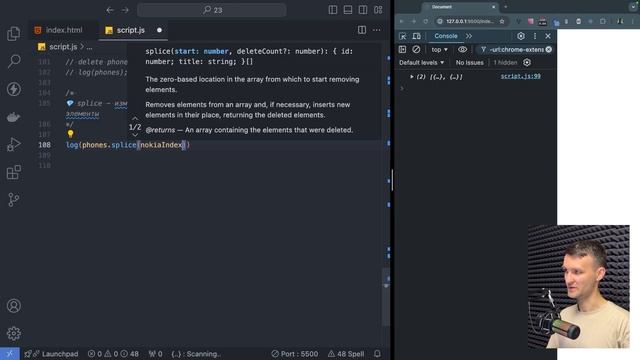Screen dimensions: 640x360
Task: Toggle the bottom panel layout icon
Action: pos(348,10)
